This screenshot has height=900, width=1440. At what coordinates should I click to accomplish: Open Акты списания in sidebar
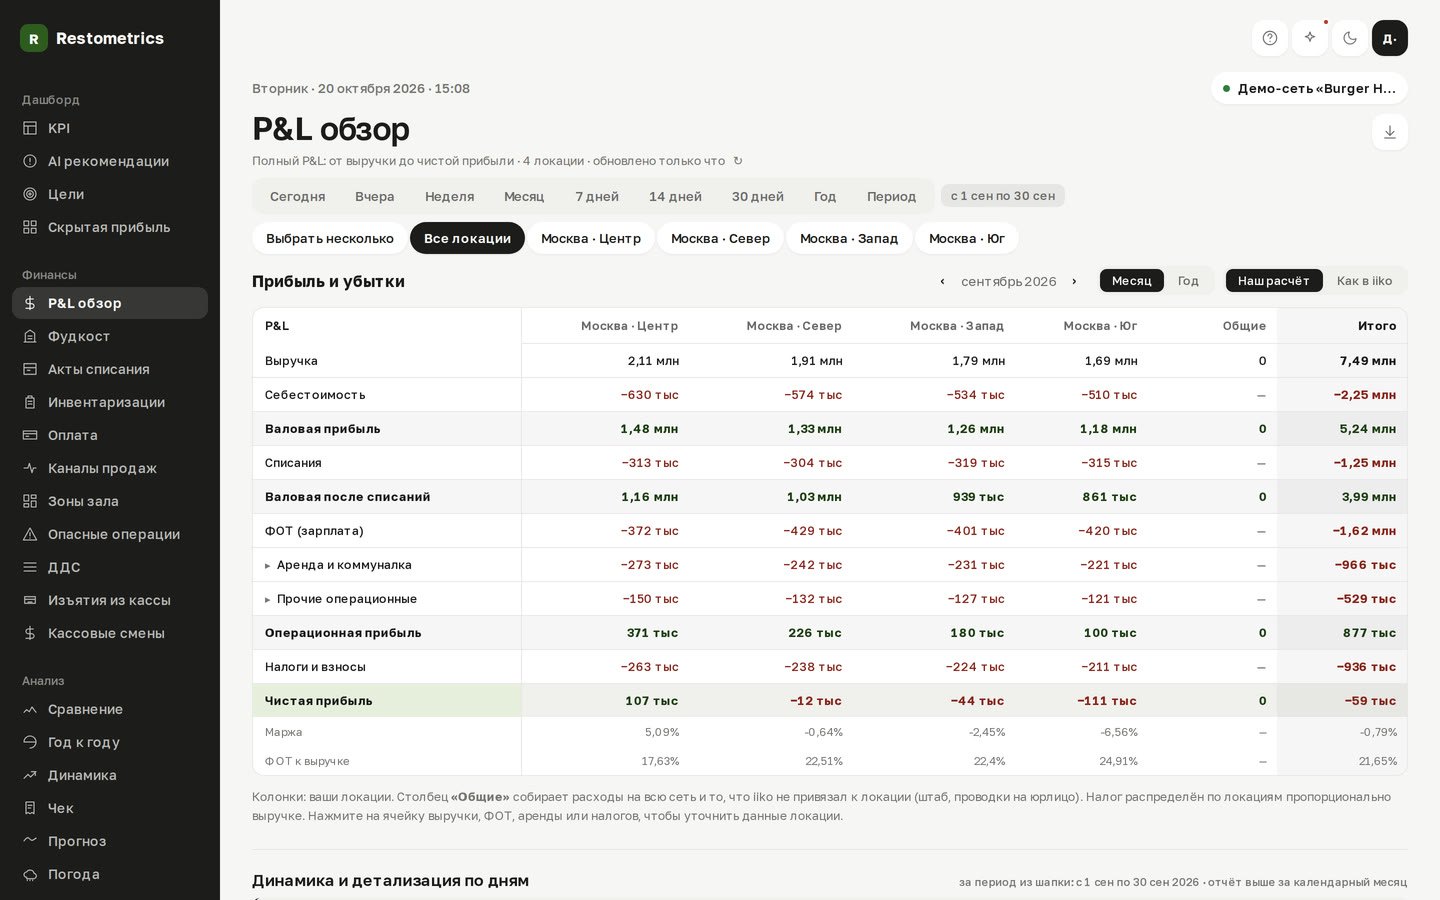(110, 369)
